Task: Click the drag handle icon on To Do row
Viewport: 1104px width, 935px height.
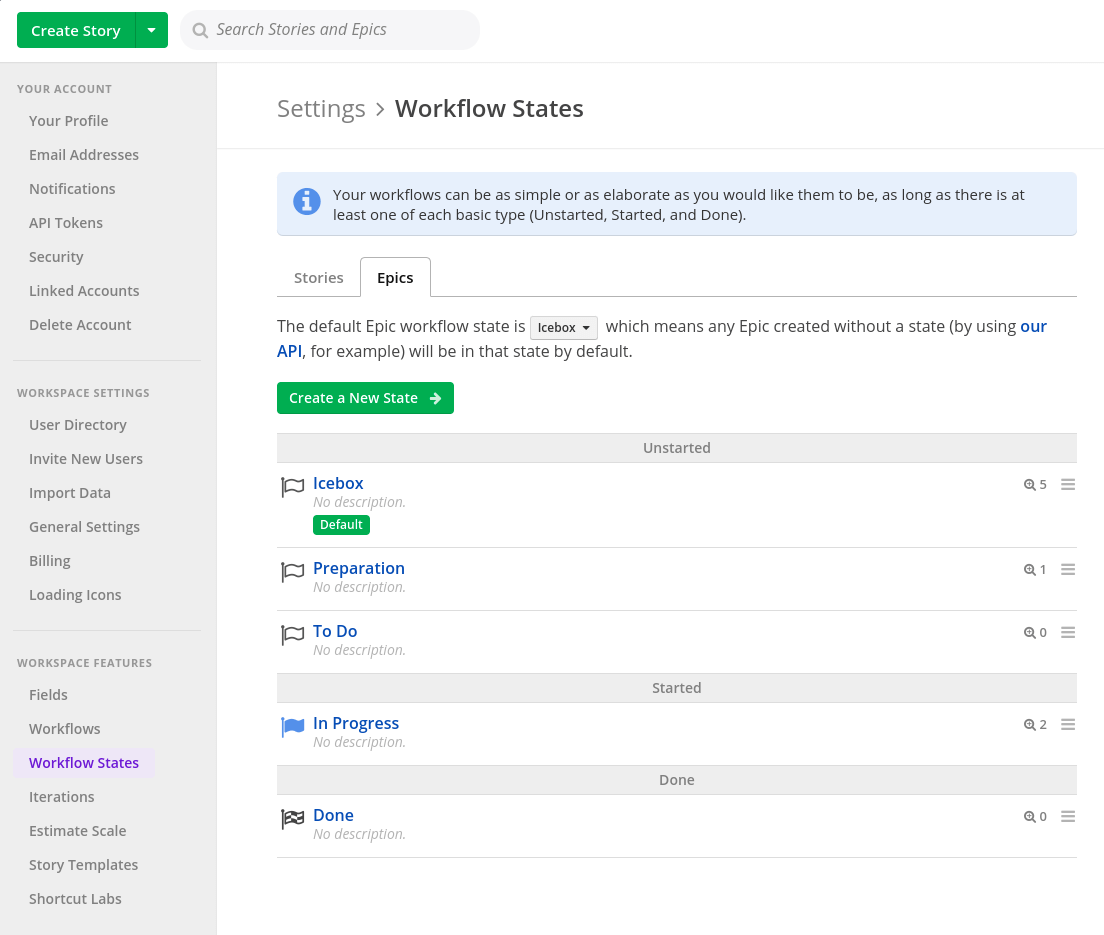Action: [x=1068, y=633]
